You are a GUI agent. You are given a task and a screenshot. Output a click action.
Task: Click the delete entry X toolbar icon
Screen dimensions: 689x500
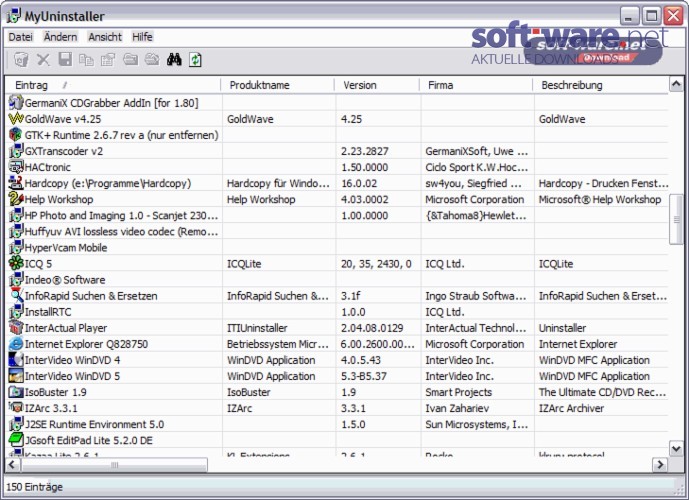43,59
